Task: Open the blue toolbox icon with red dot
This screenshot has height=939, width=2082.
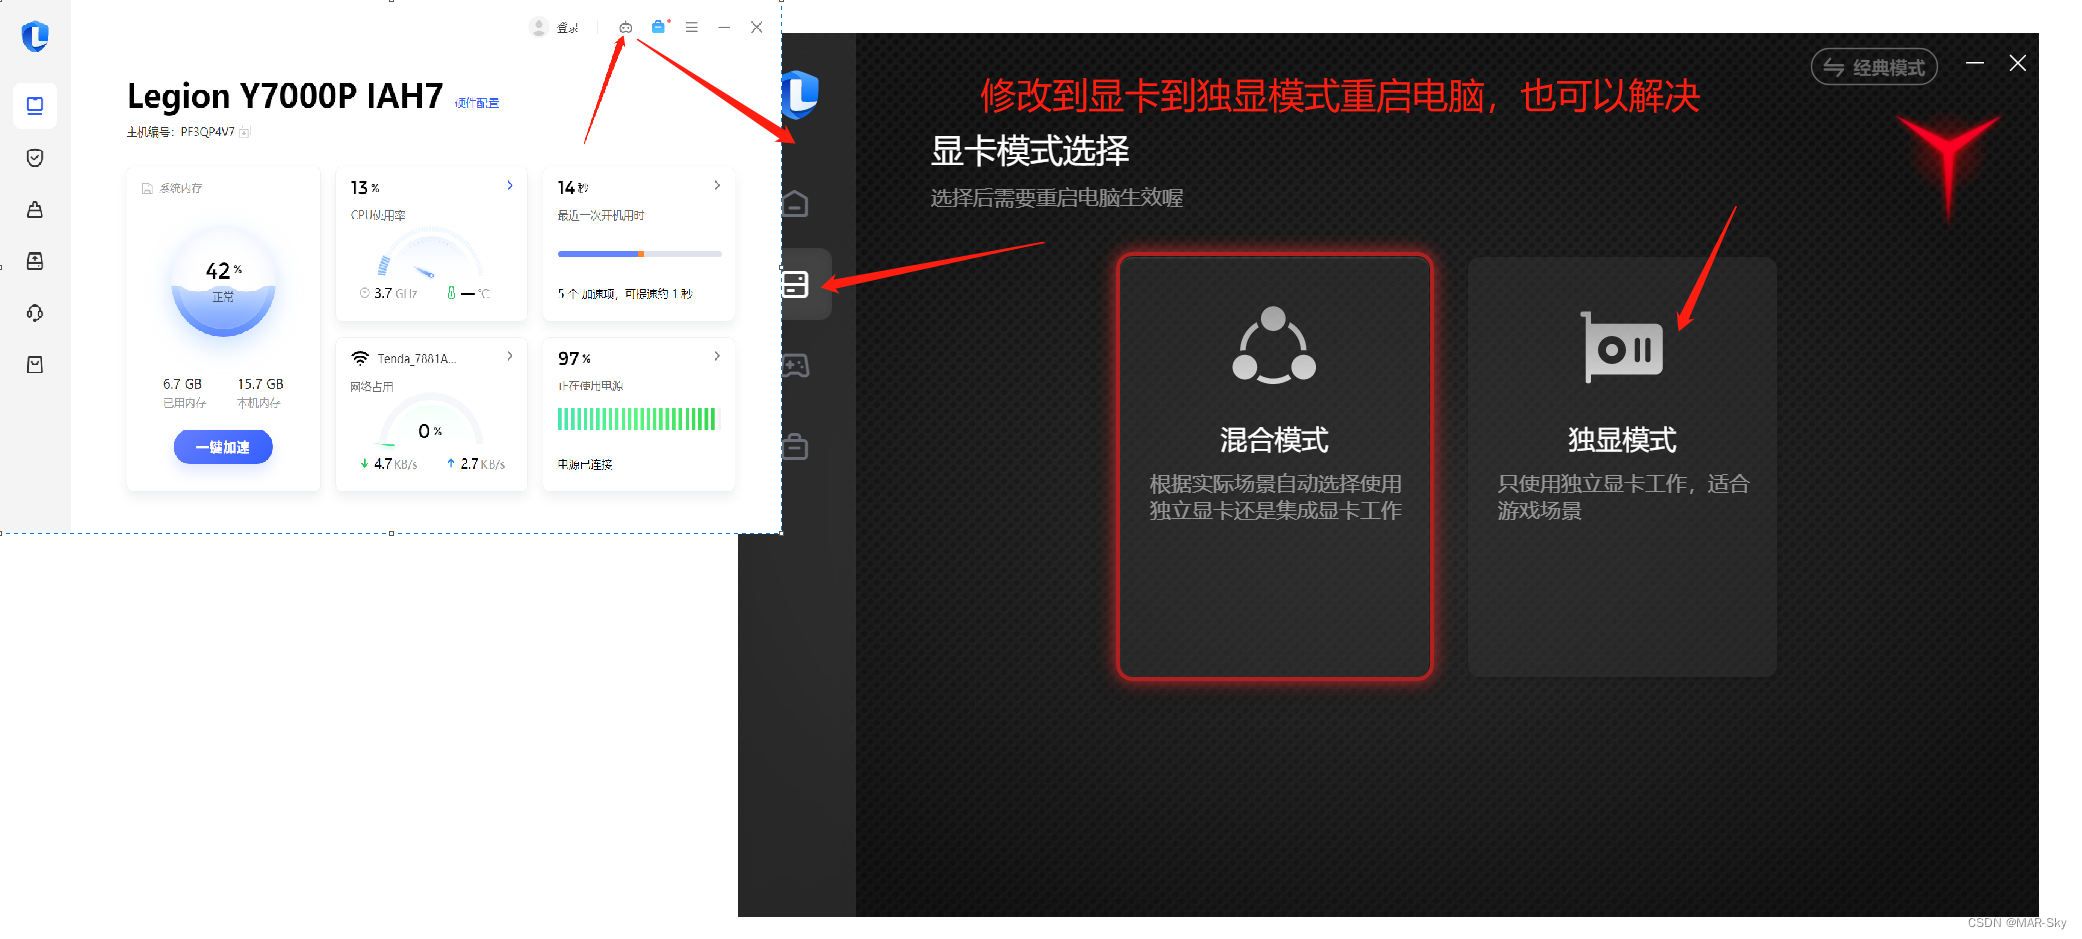Action: coord(659,27)
